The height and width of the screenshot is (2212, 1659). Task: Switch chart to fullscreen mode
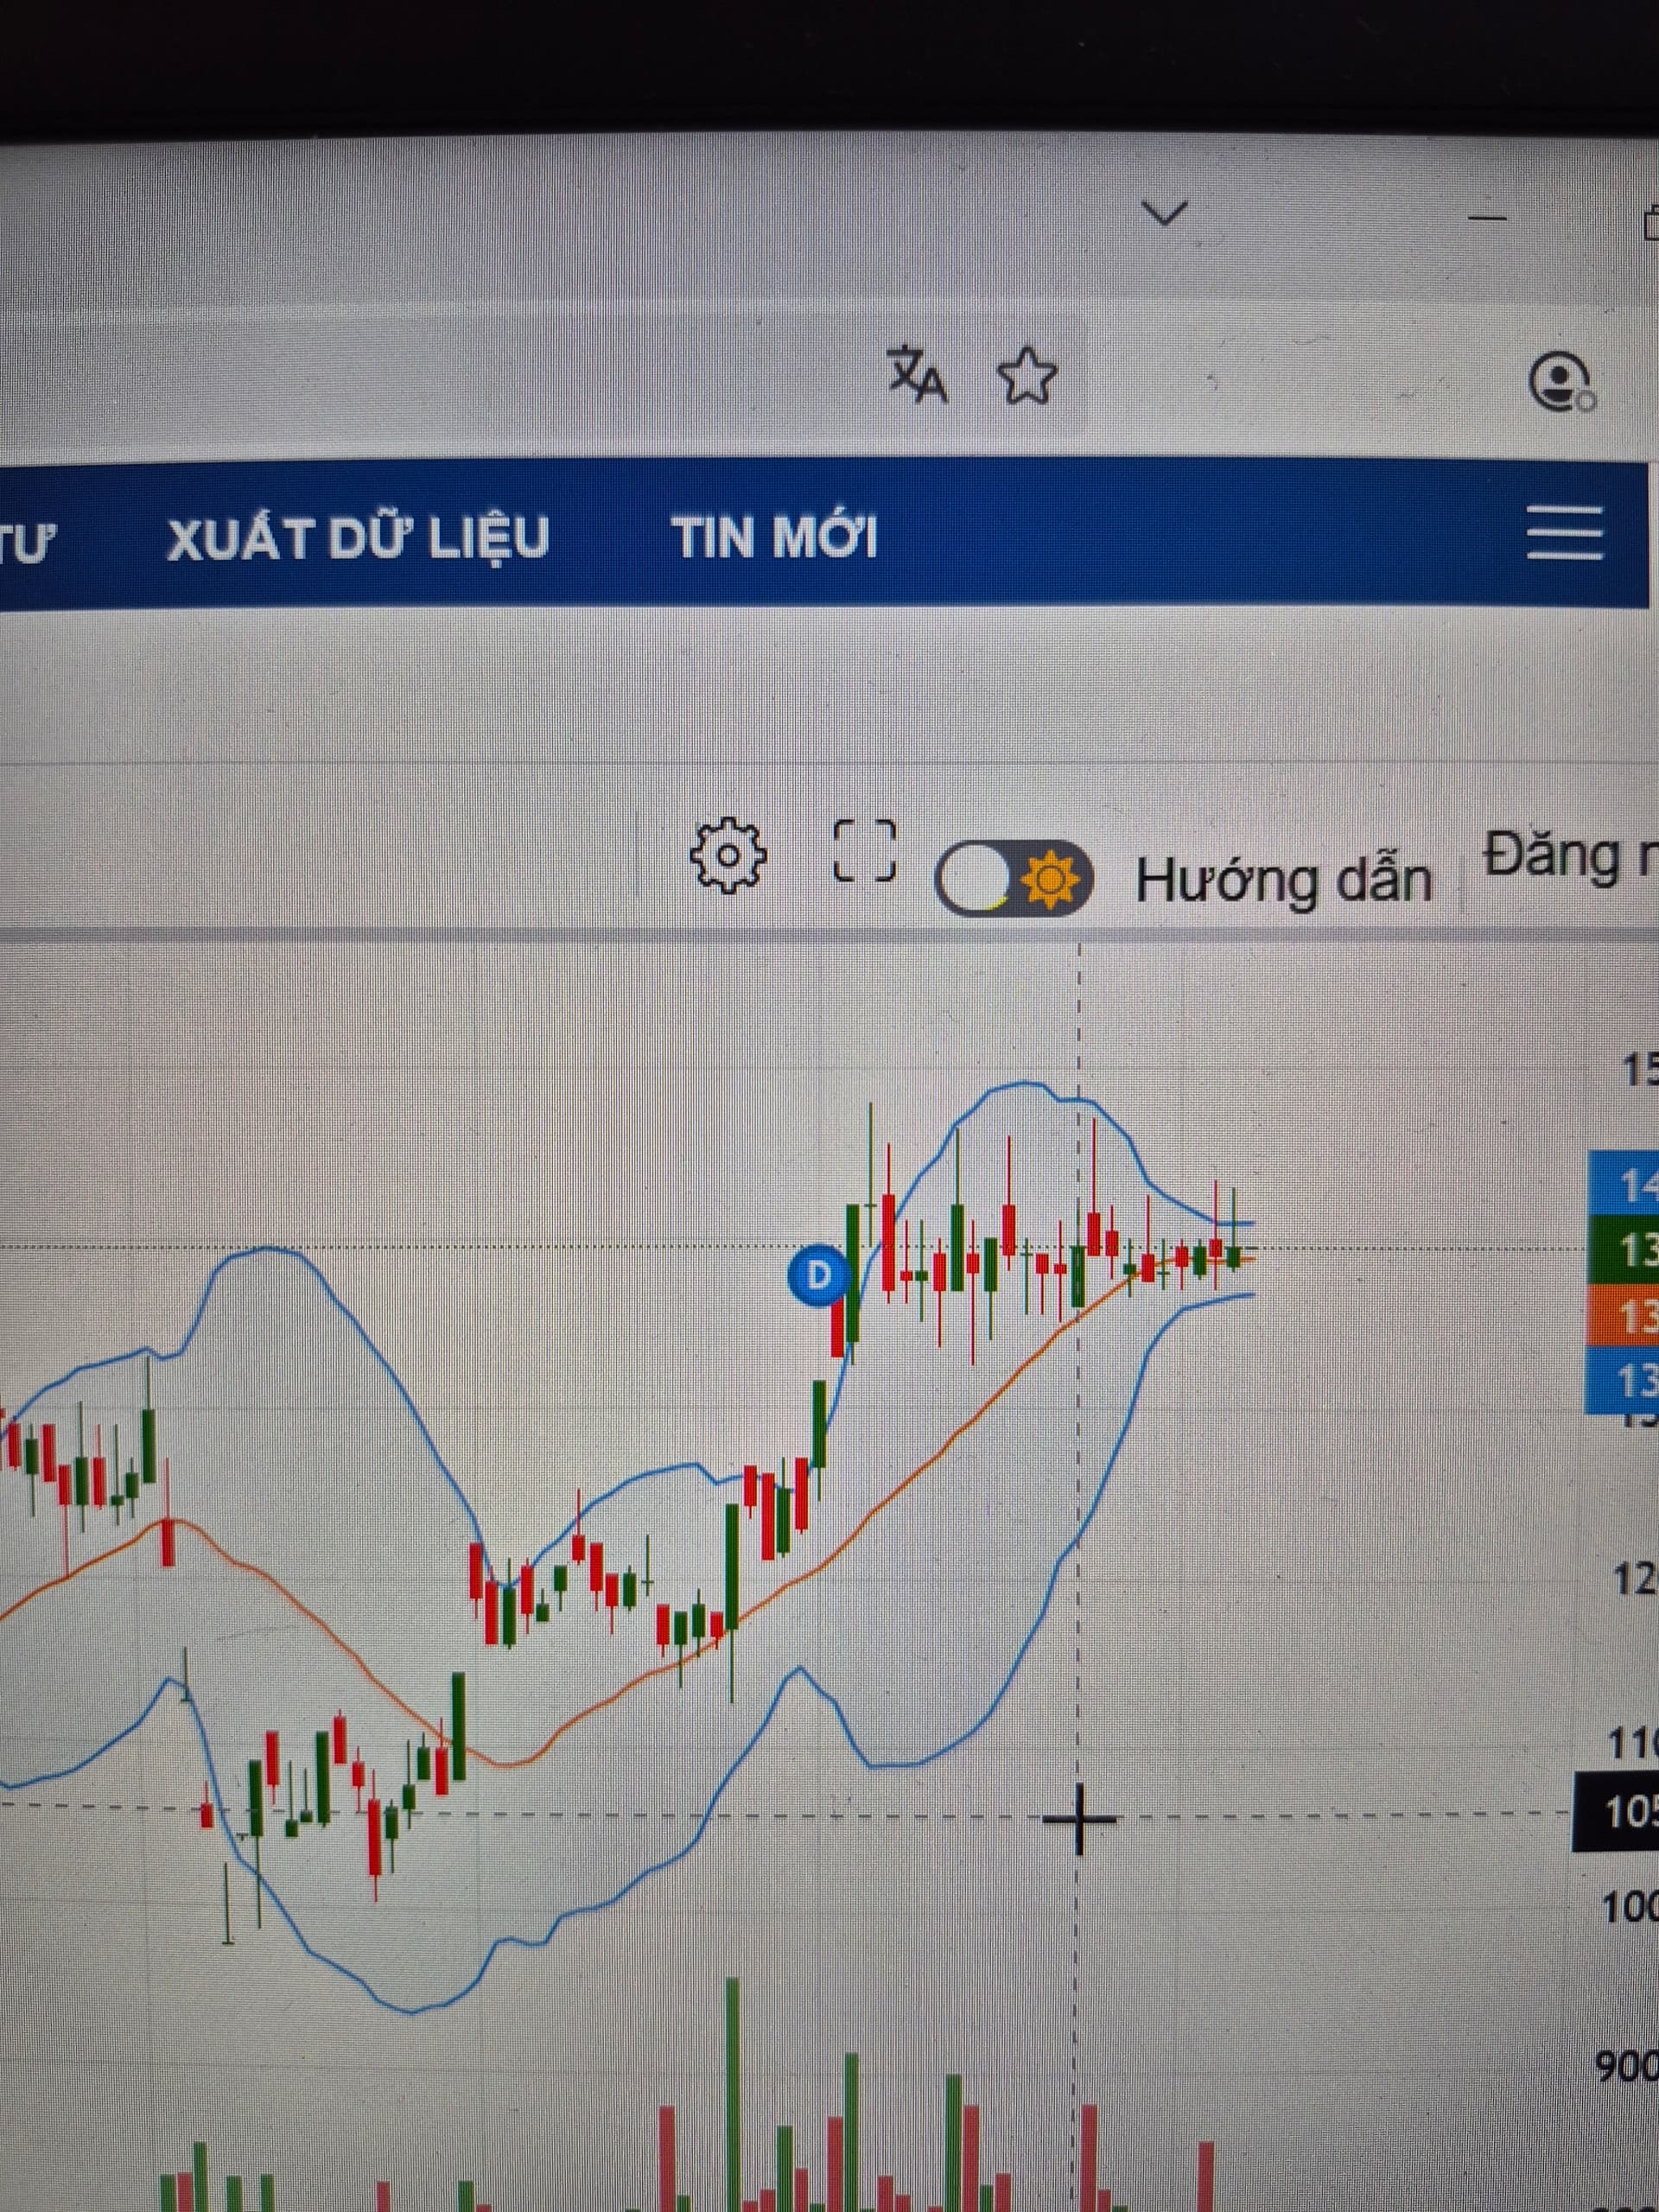coord(865,851)
